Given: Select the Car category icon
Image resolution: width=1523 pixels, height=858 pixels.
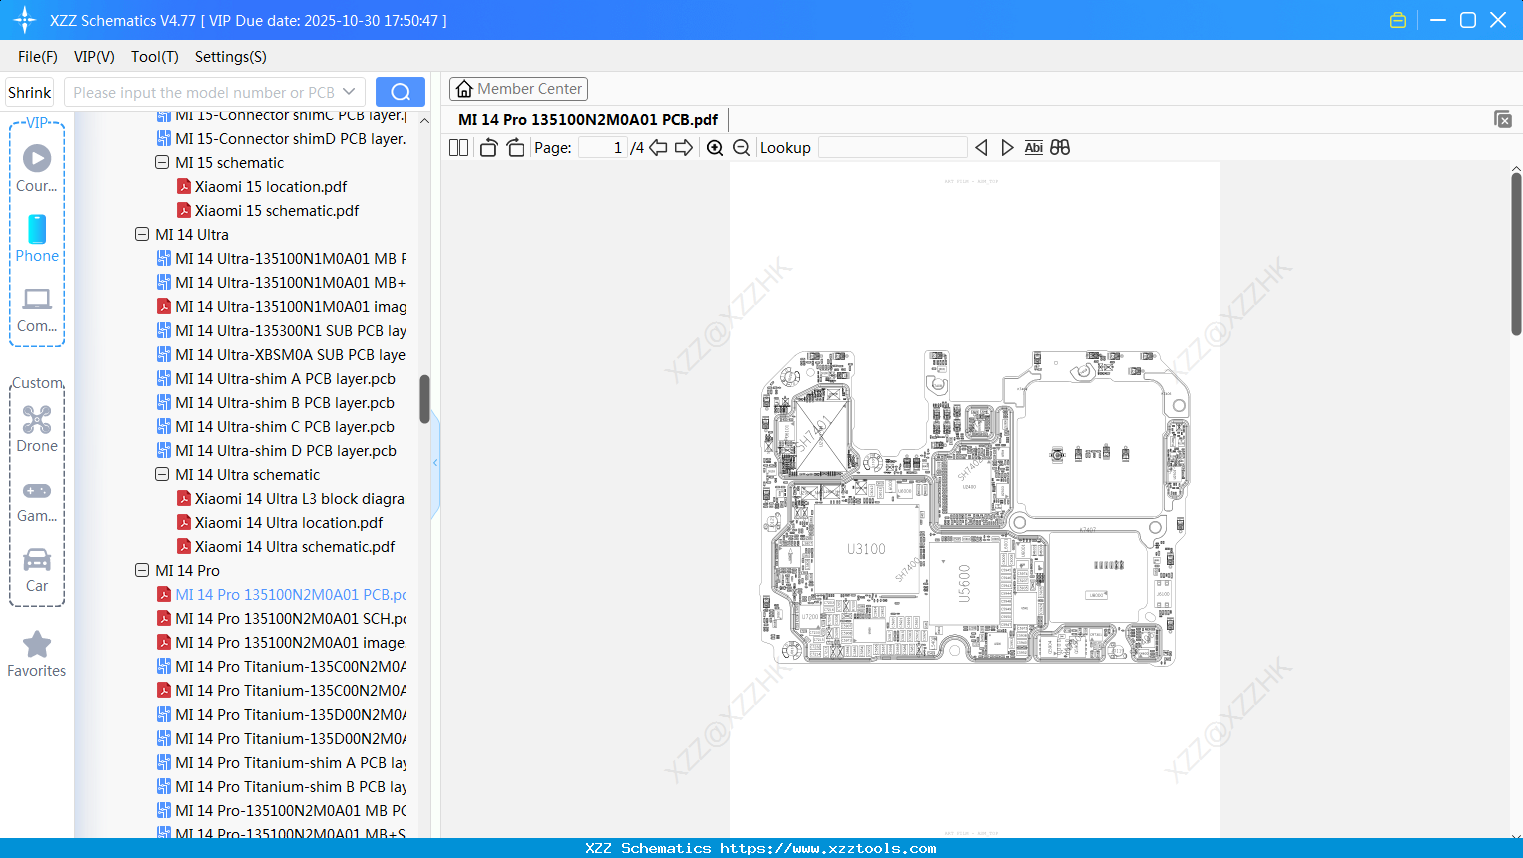Looking at the screenshot, I should pyautogui.click(x=37, y=570).
